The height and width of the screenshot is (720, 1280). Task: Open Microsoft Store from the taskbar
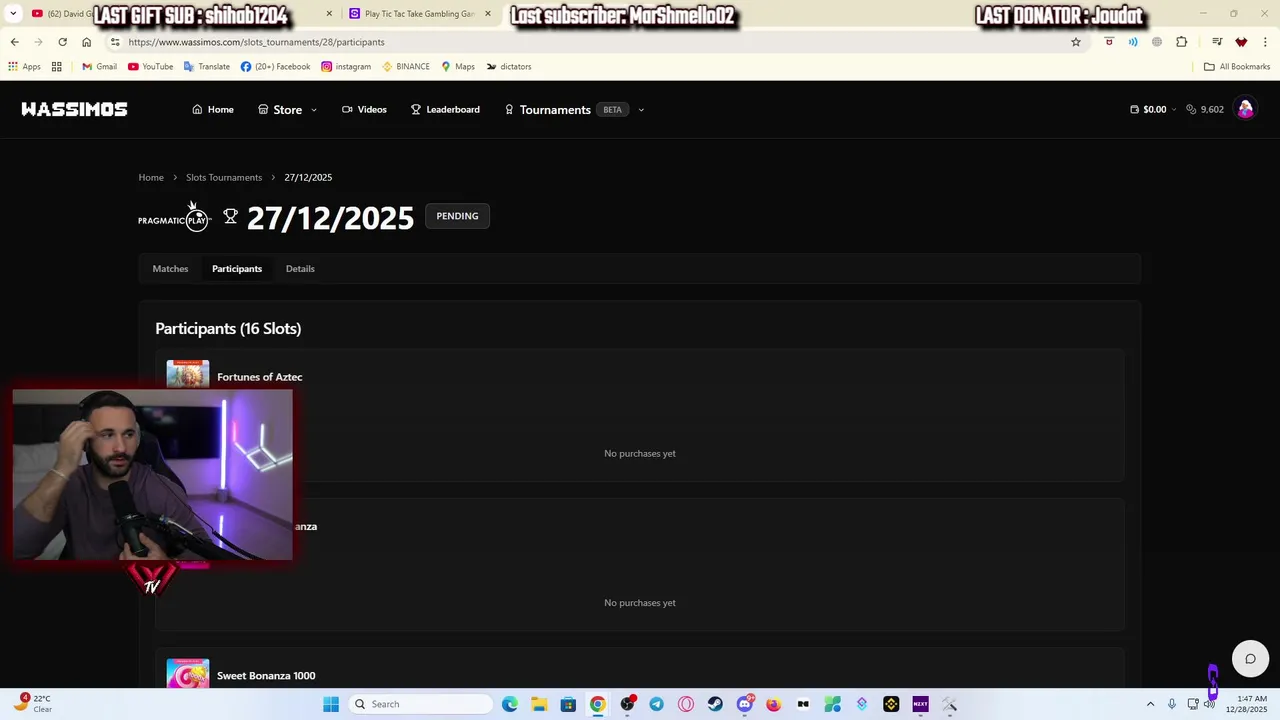(x=568, y=704)
